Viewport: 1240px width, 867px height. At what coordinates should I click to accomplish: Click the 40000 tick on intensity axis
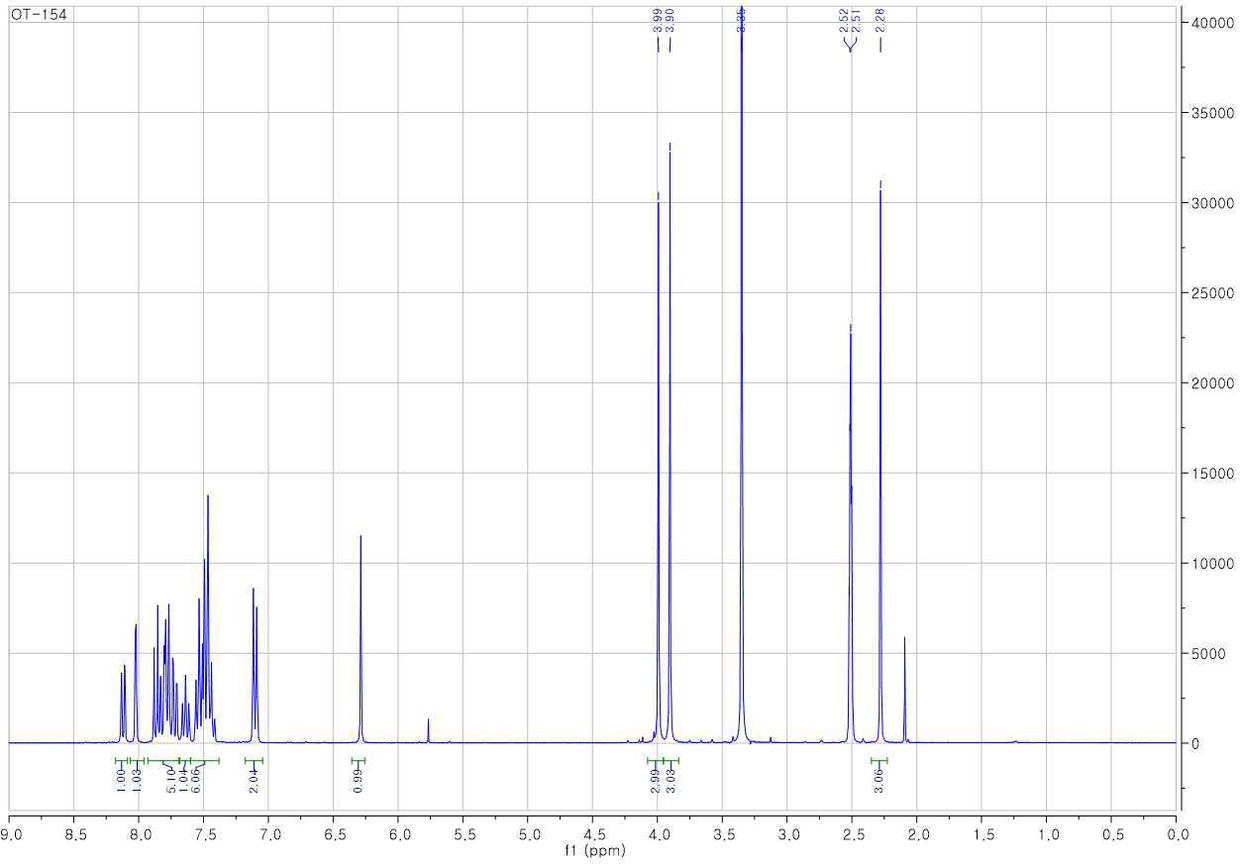click(1209, 22)
